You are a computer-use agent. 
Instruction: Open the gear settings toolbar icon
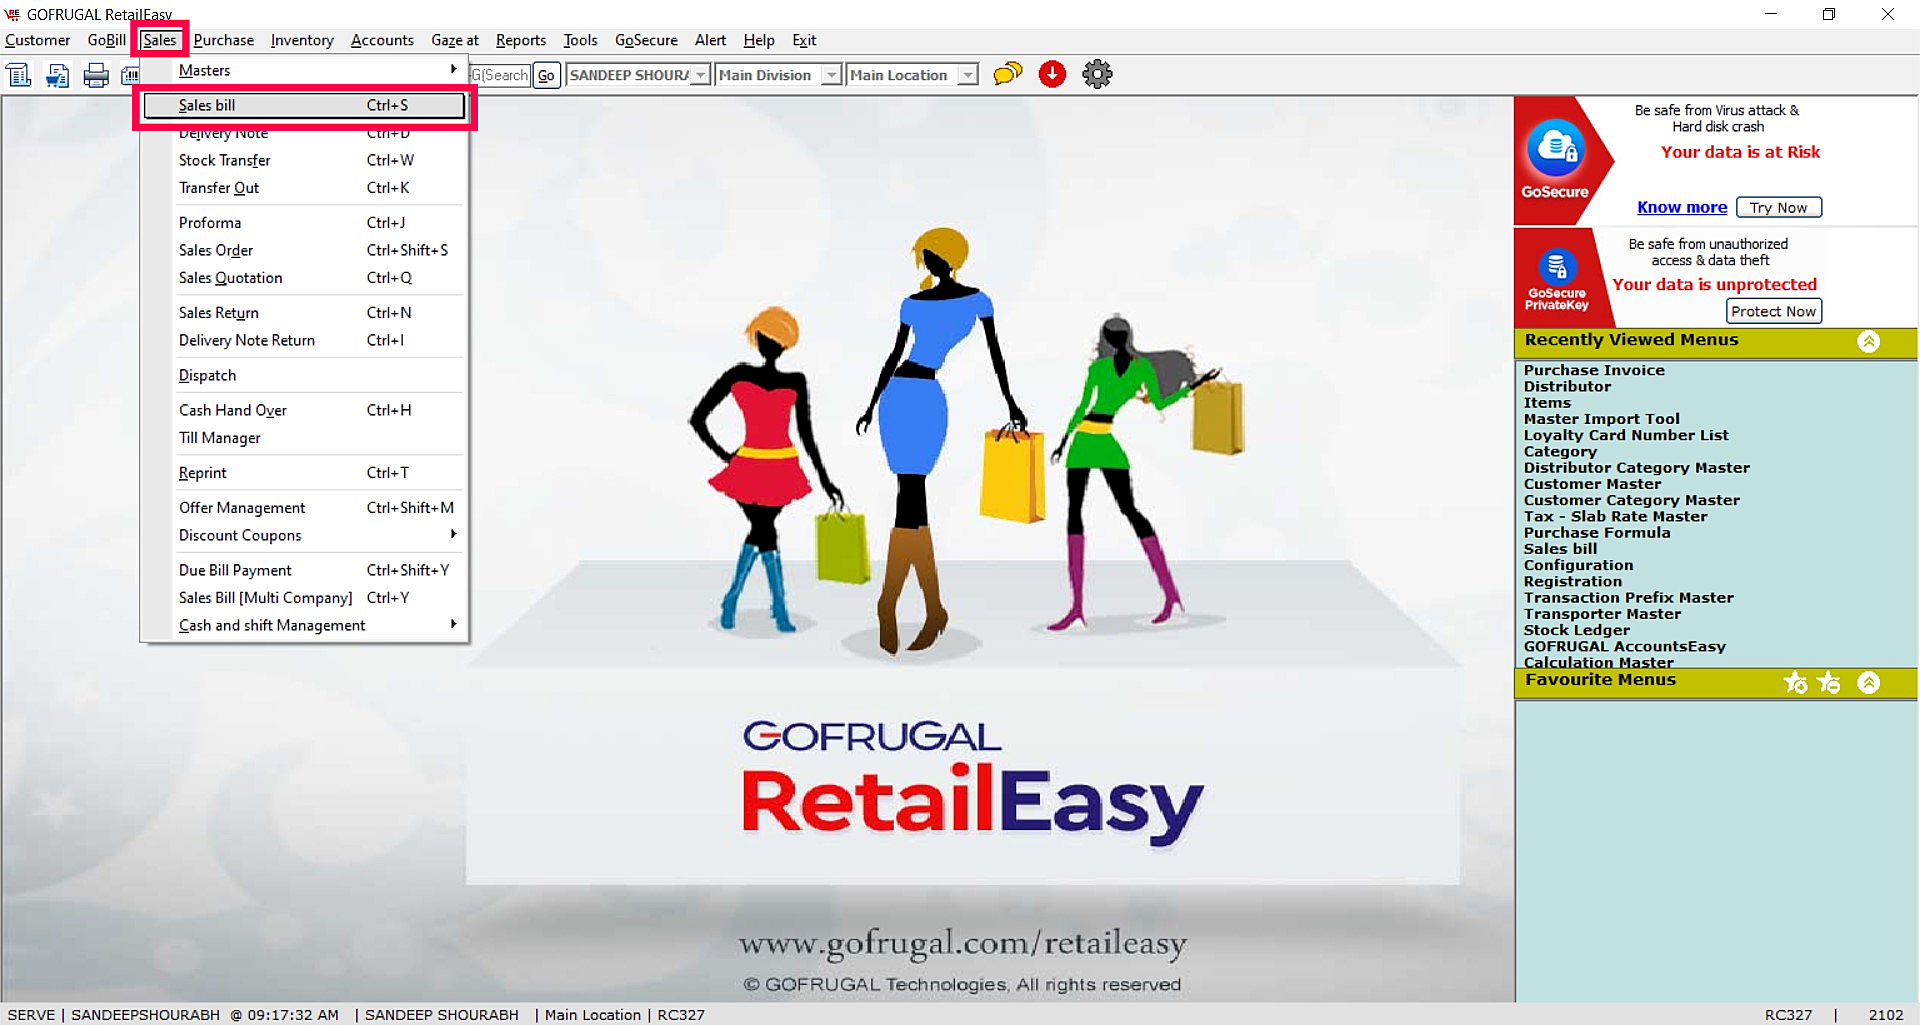point(1097,74)
